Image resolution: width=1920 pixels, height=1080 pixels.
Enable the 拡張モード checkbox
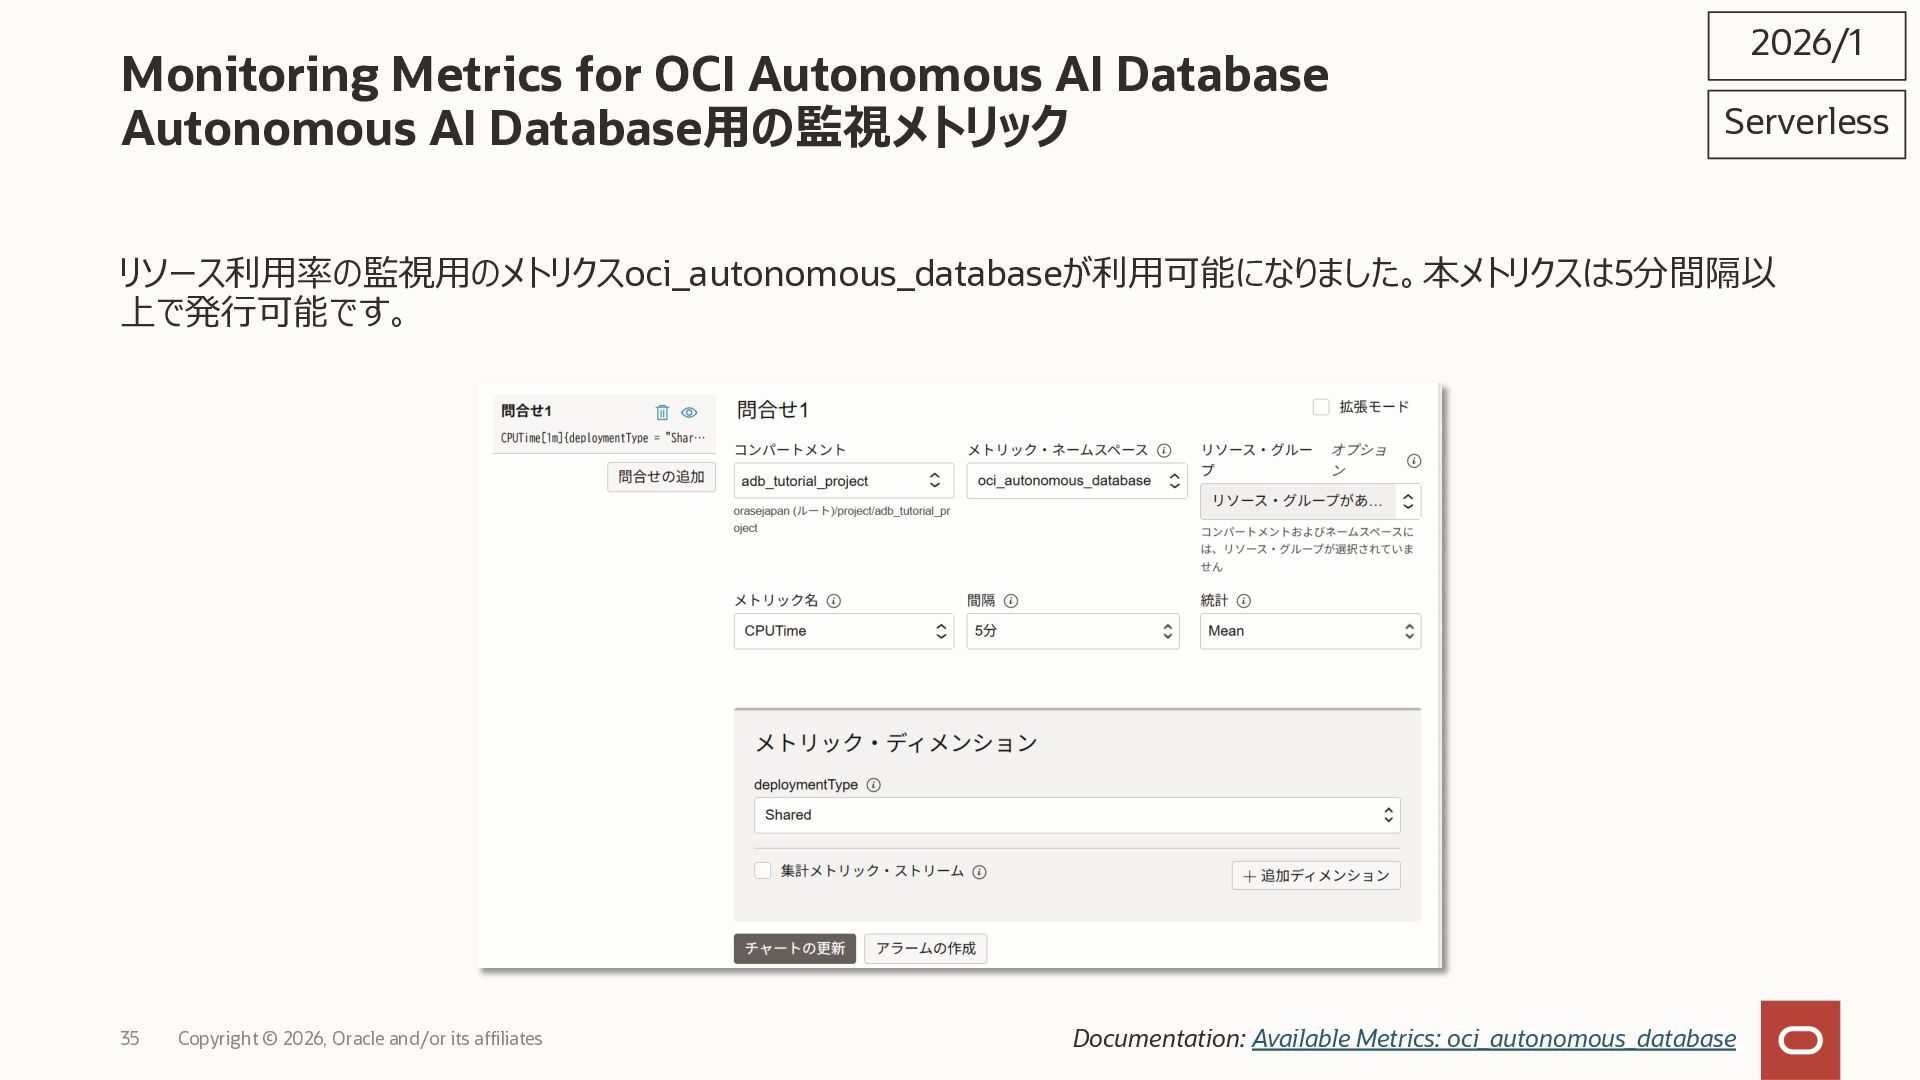1321,407
